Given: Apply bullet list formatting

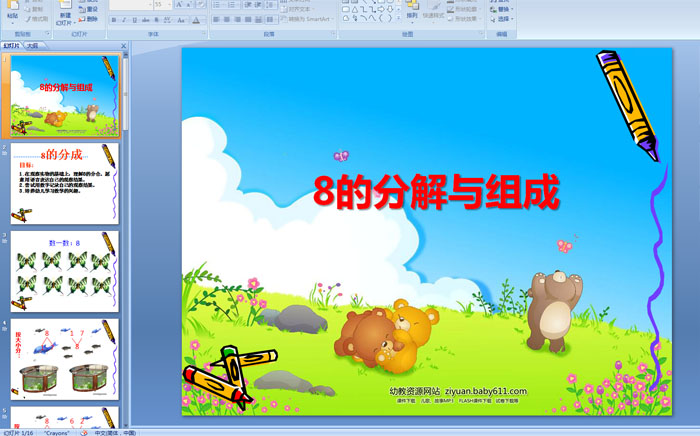Looking at the screenshot, I should click(217, 5).
